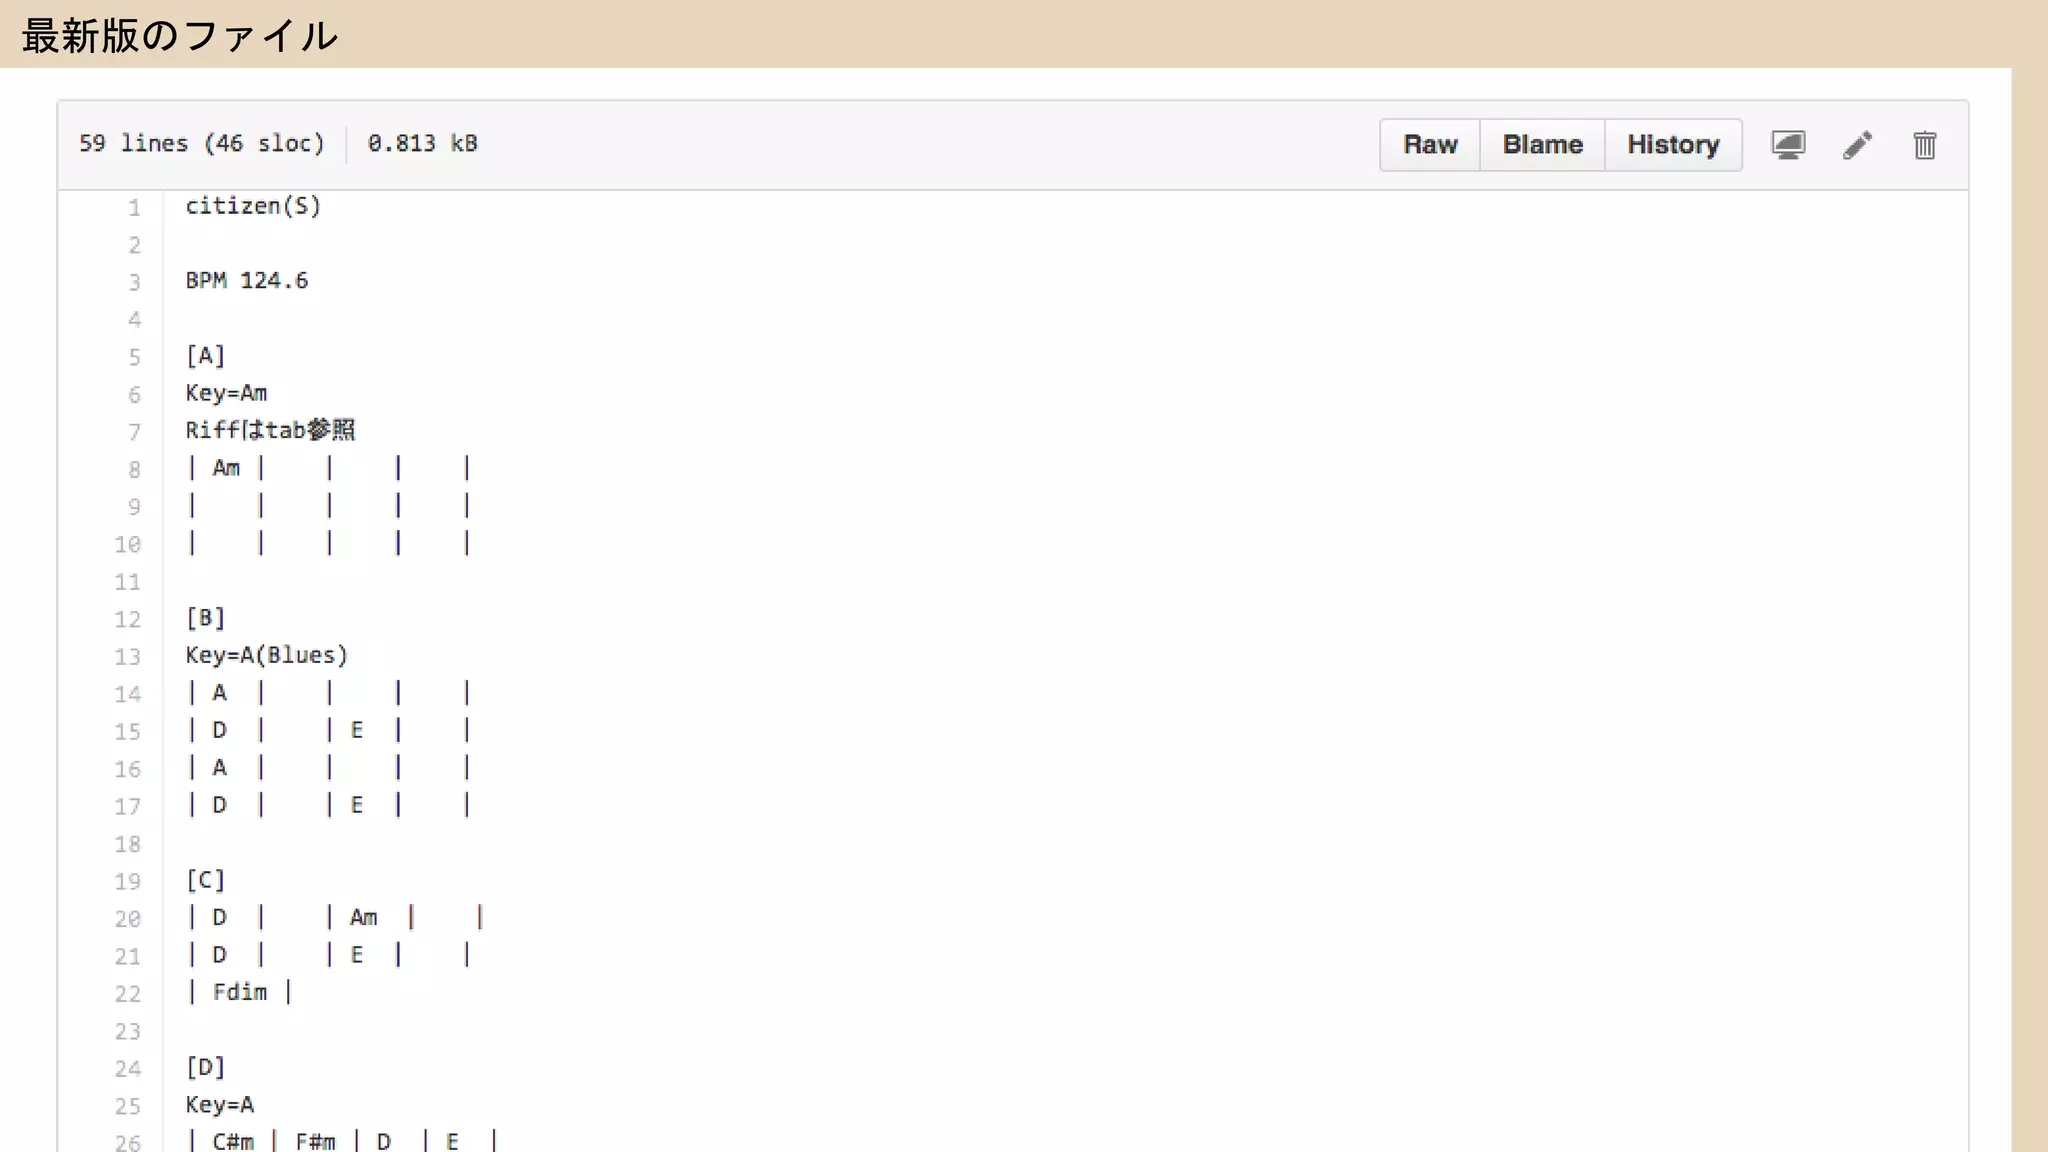Open the Raw file view
2048x1152 pixels.
[1430, 145]
